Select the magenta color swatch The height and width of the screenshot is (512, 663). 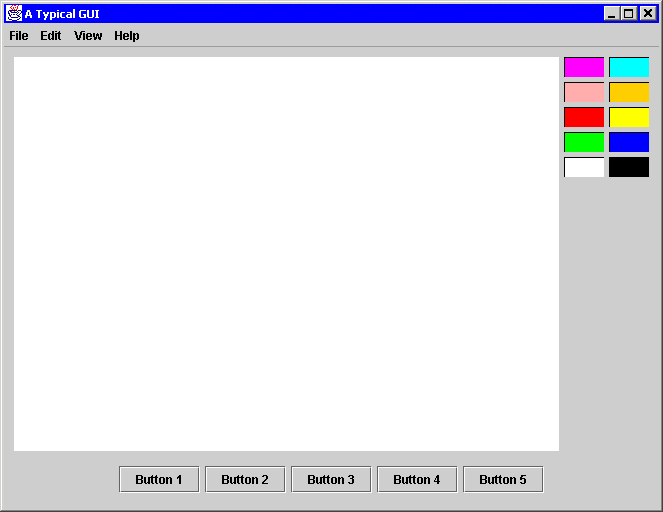(x=584, y=67)
